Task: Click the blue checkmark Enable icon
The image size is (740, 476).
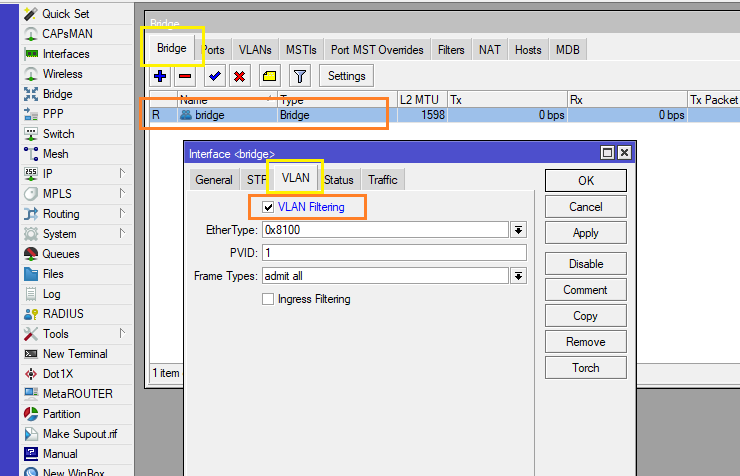Action: (215, 76)
